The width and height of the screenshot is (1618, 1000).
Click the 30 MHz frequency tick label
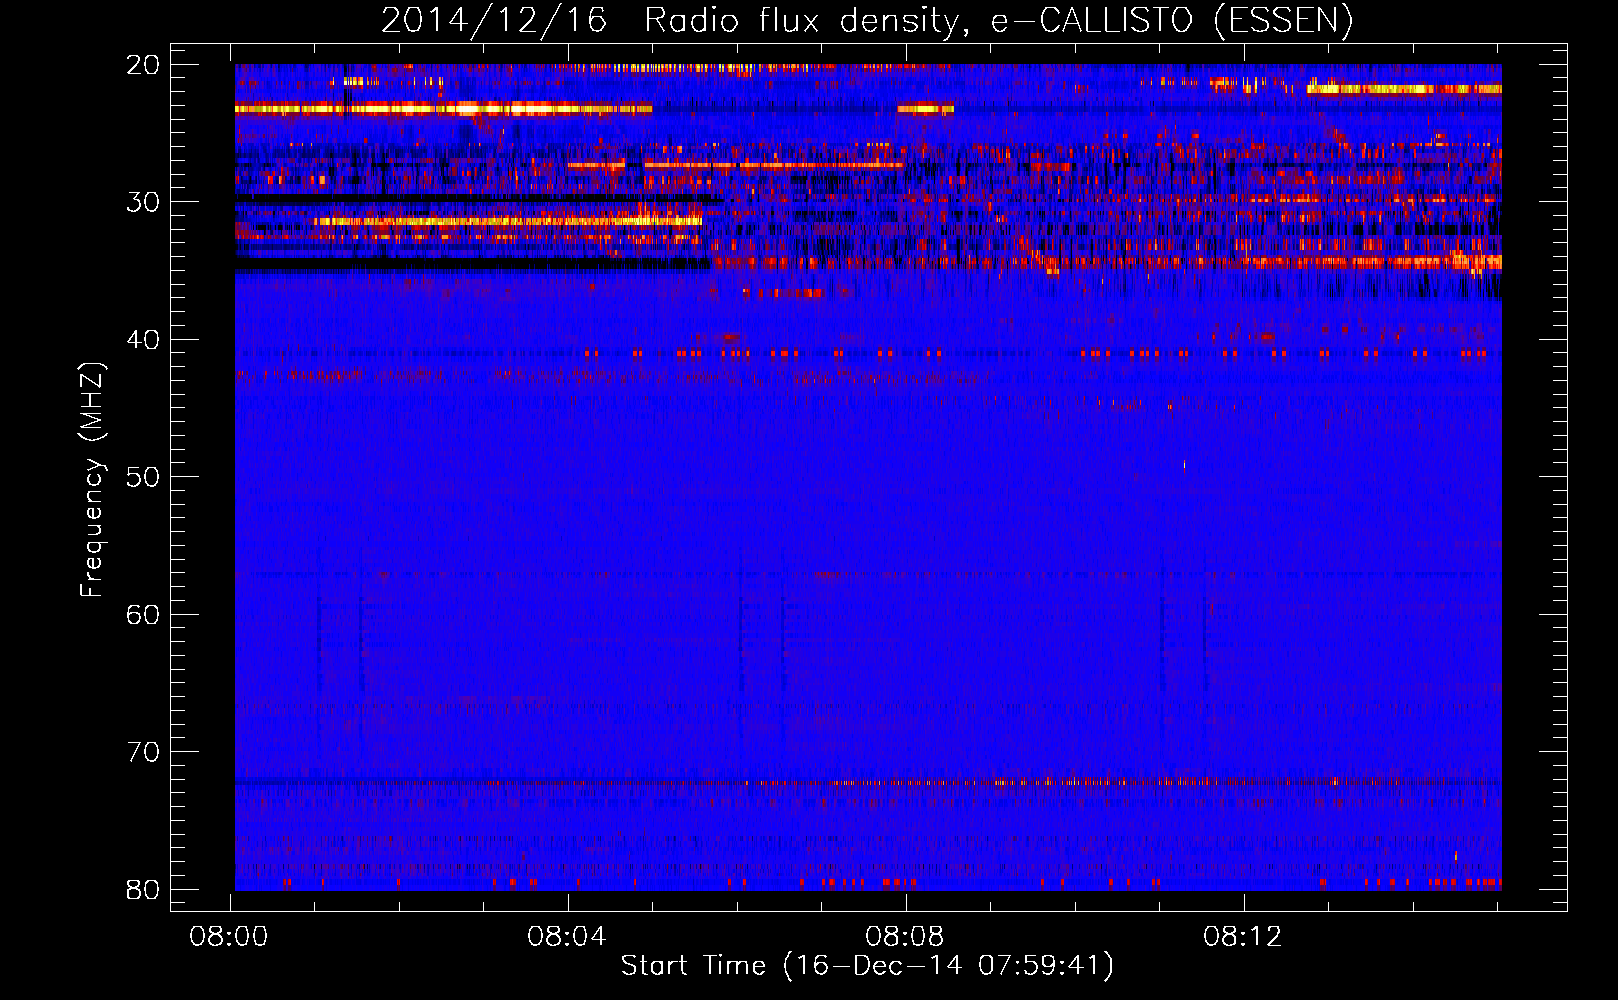point(143,202)
